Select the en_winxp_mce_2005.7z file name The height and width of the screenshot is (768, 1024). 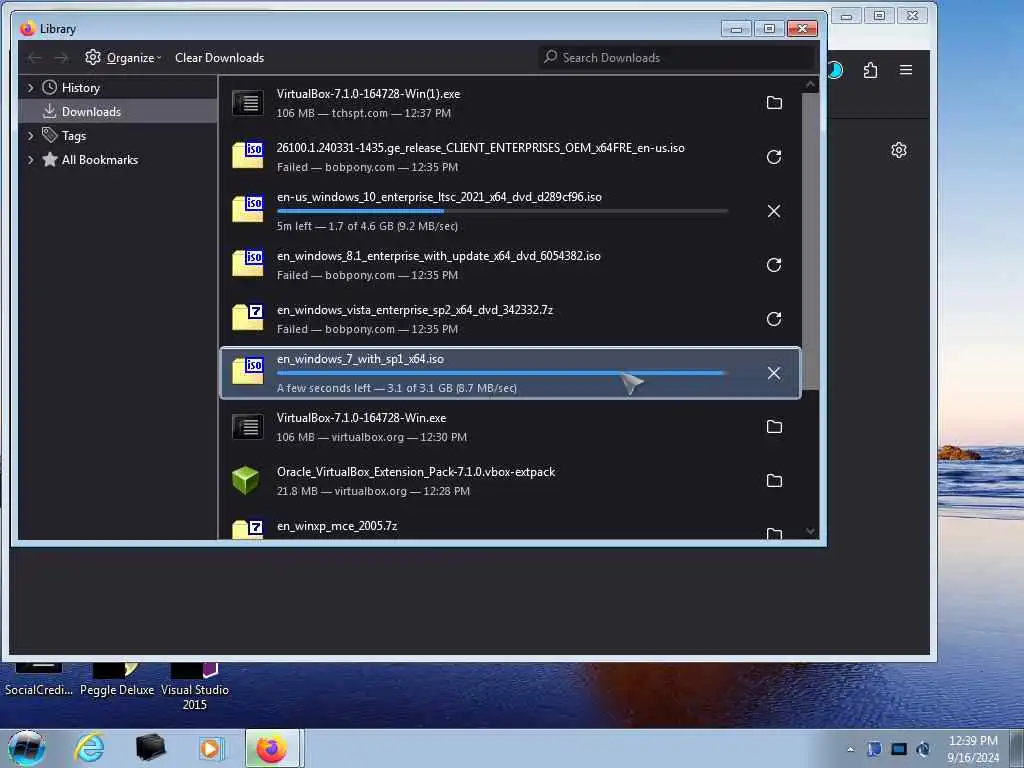tap(337, 526)
